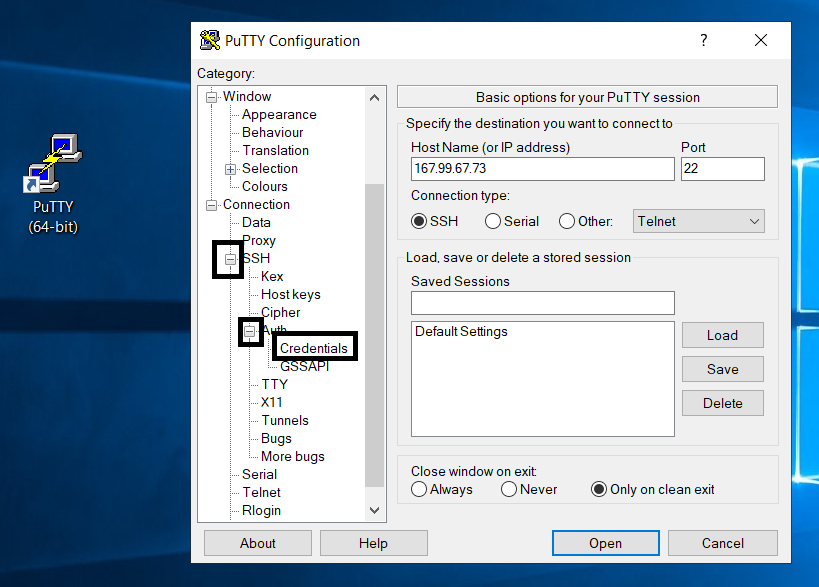
Task: Collapse the Auth tree node
Action: (x=250, y=331)
